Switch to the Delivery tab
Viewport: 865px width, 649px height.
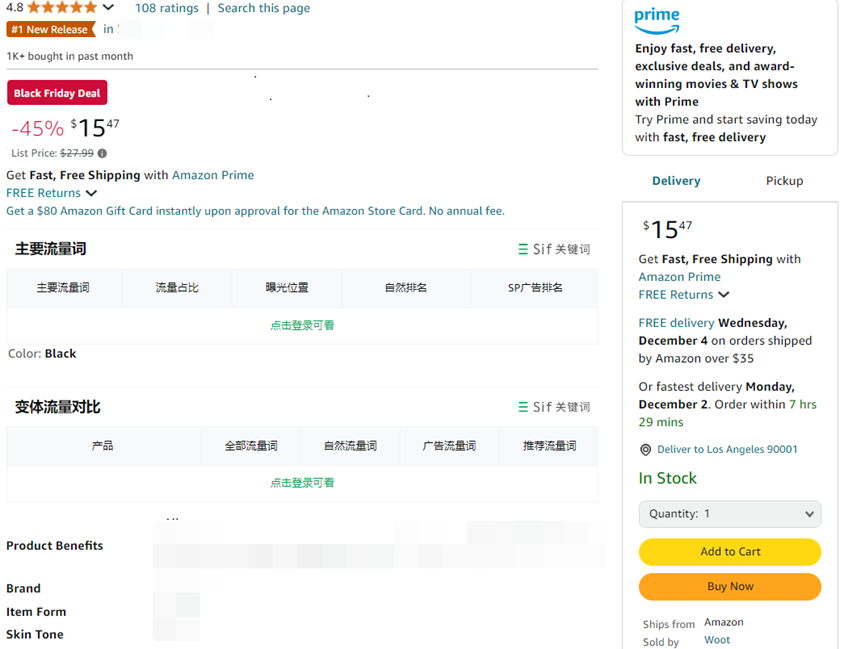click(676, 181)
